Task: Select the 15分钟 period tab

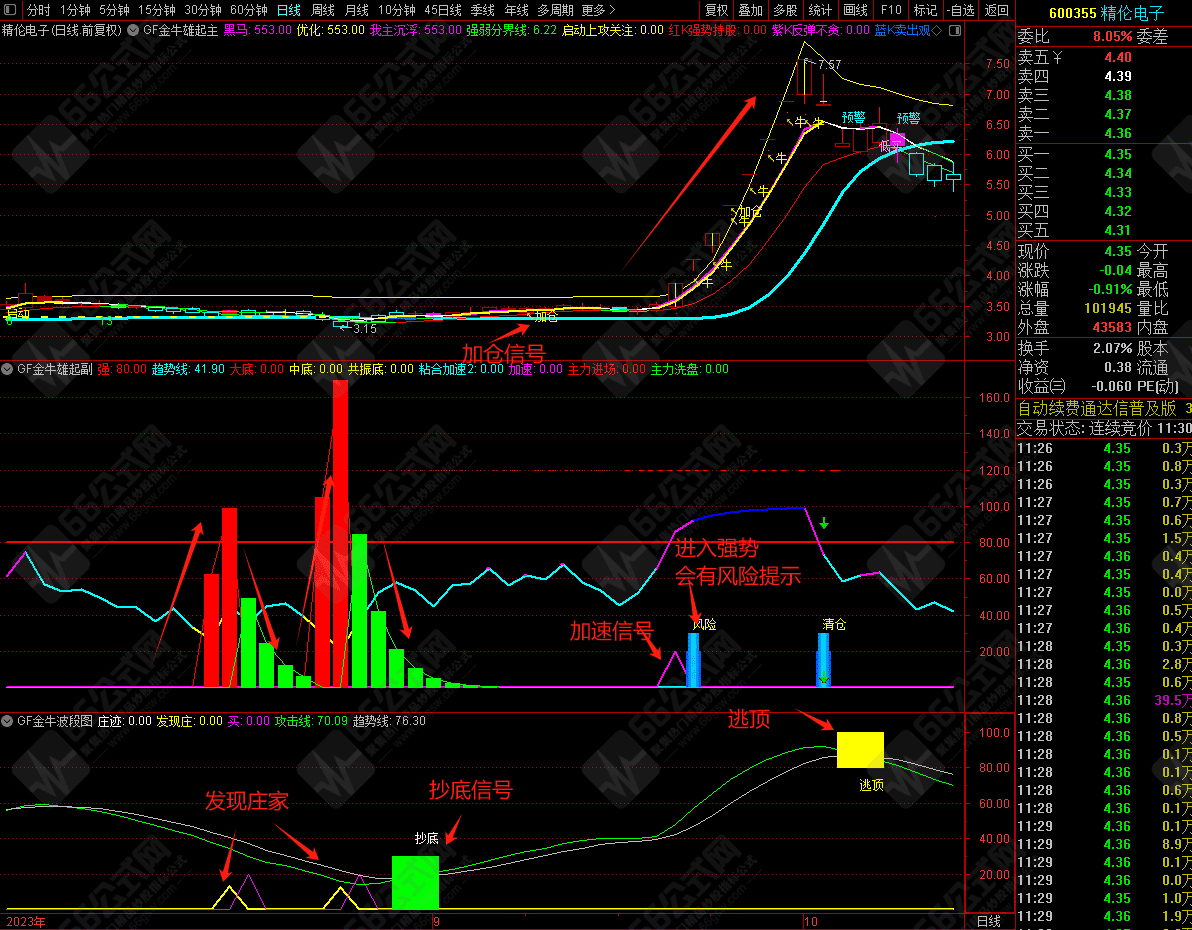Action: pos(157,10)
